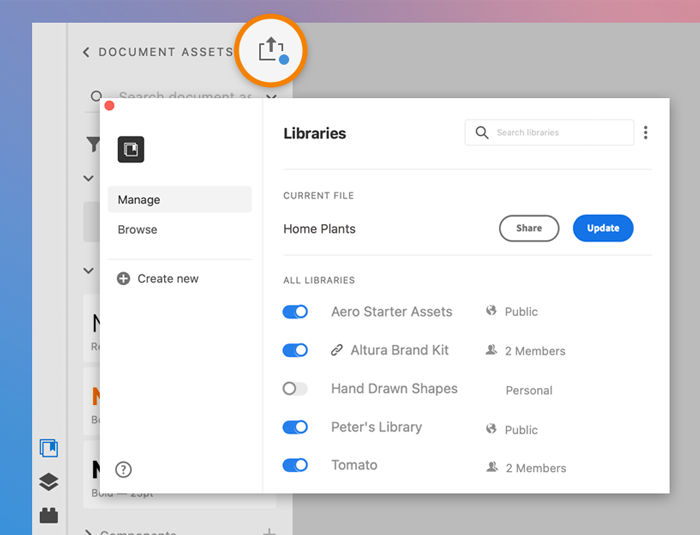Turn off Peter's Library toggle
The image size is (700, 535).
coord(295,427)
